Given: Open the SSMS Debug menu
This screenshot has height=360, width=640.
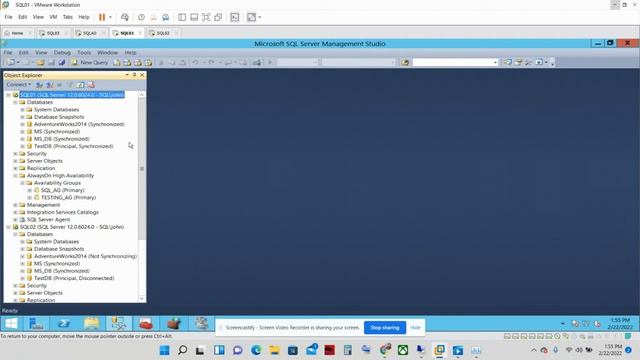Looking at the screenshot, I should point(62,53).
